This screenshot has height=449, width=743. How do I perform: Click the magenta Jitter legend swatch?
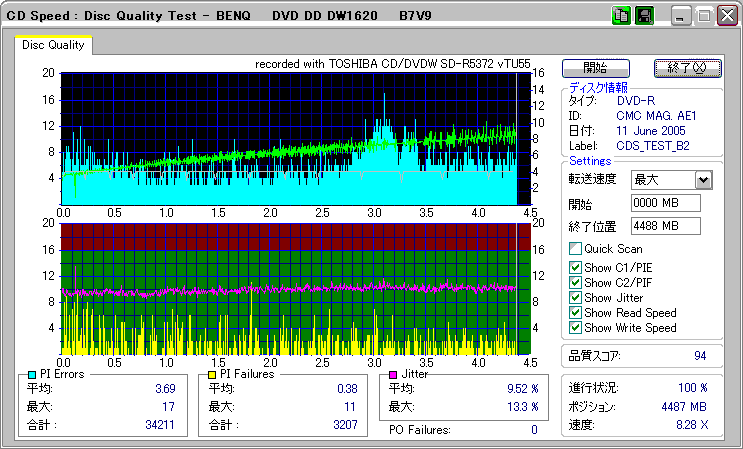(x=393, y=374)
